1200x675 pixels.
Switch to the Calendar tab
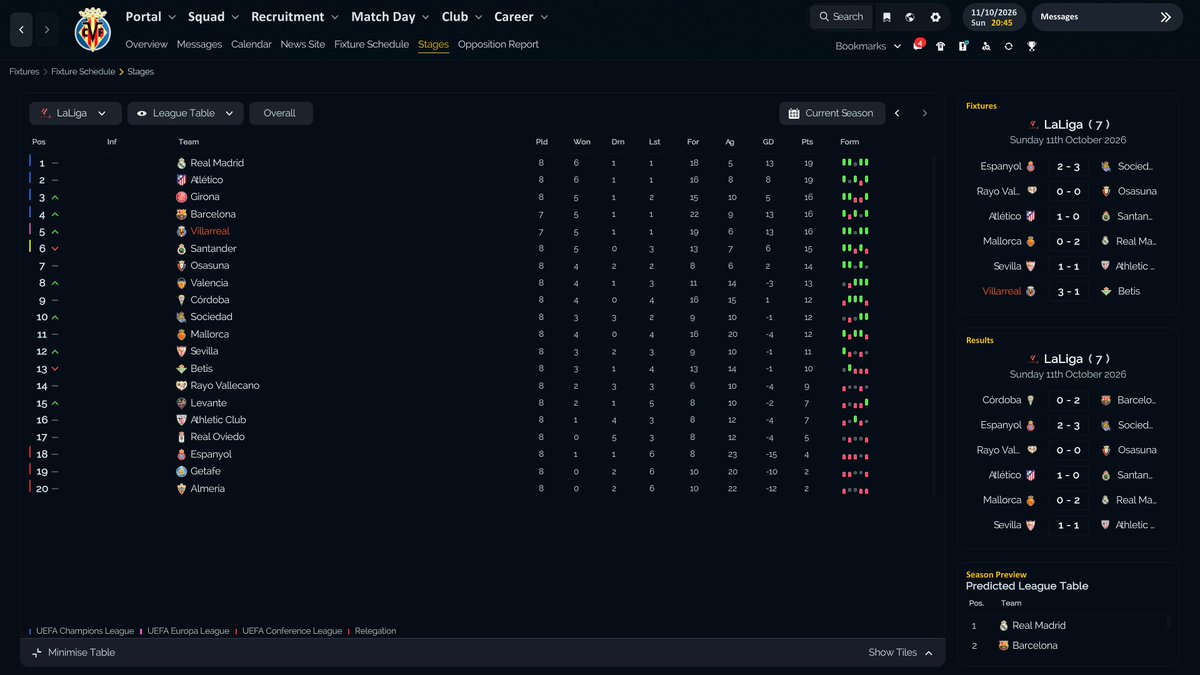coord(251,44)
